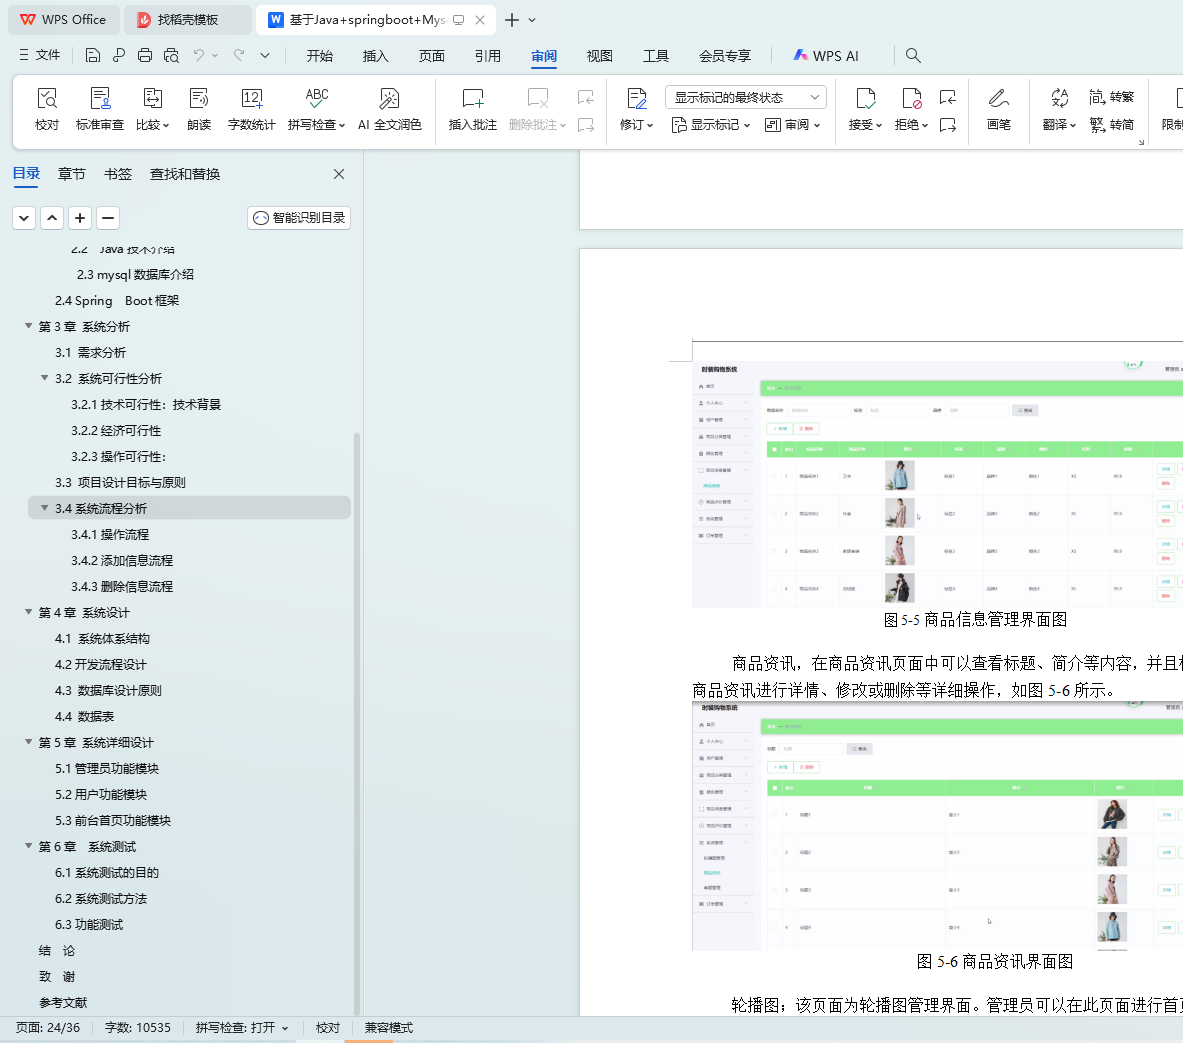Open print preview icon in quick access bar
Viewport: 1183px width, 1043px height.
pos(171,55)
